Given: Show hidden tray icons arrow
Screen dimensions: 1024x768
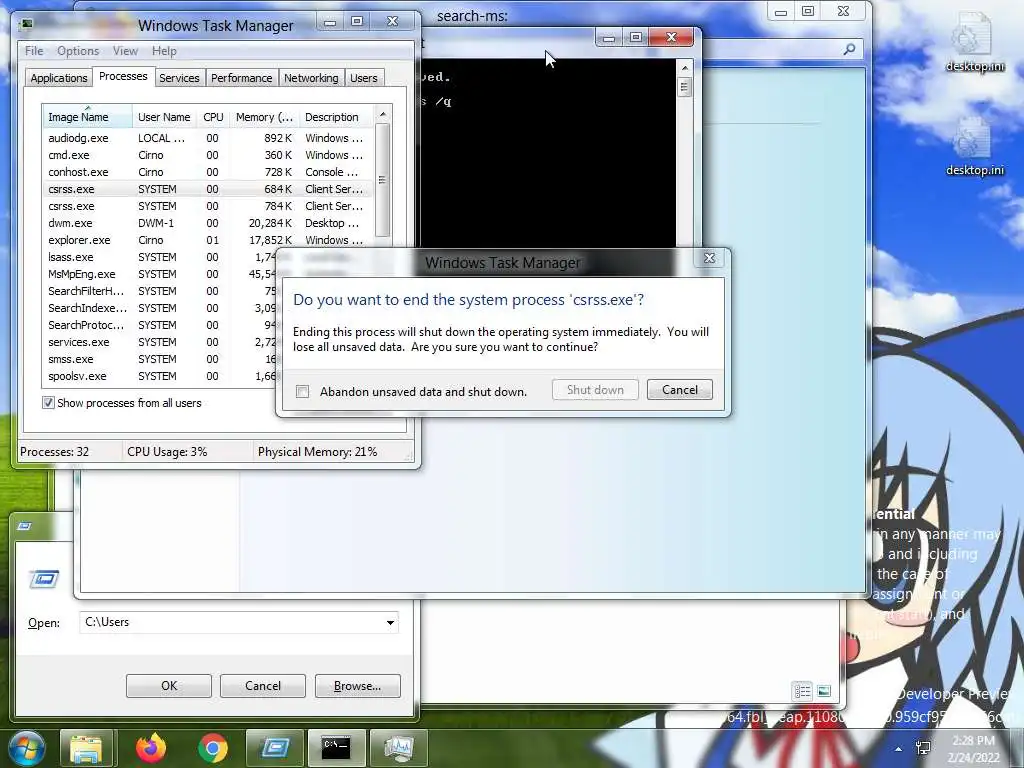Looking at the screenshot, I should click(899, 749).
